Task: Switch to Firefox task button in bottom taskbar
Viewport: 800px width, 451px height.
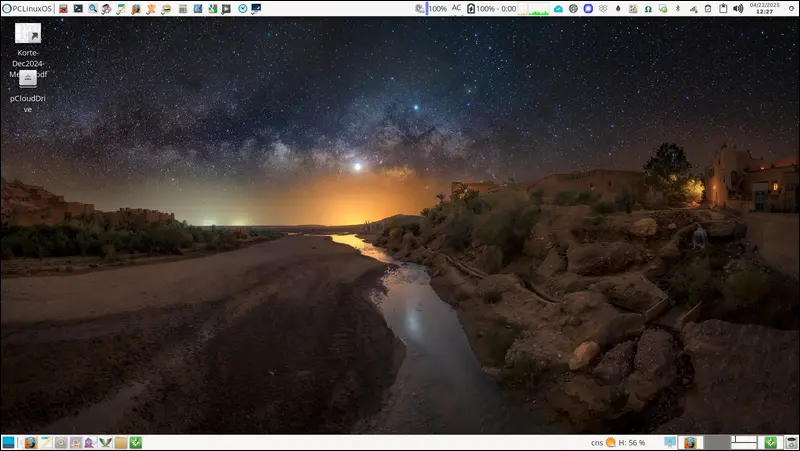Action: pyautogui.click(x=690, y=442)
